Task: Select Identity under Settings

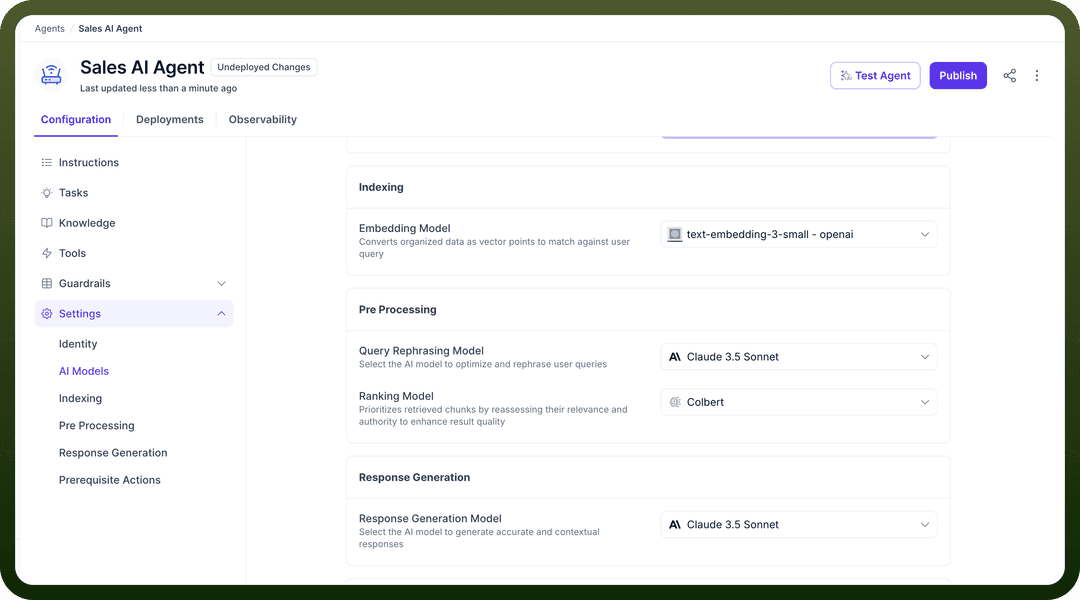Action: (78, 344)
